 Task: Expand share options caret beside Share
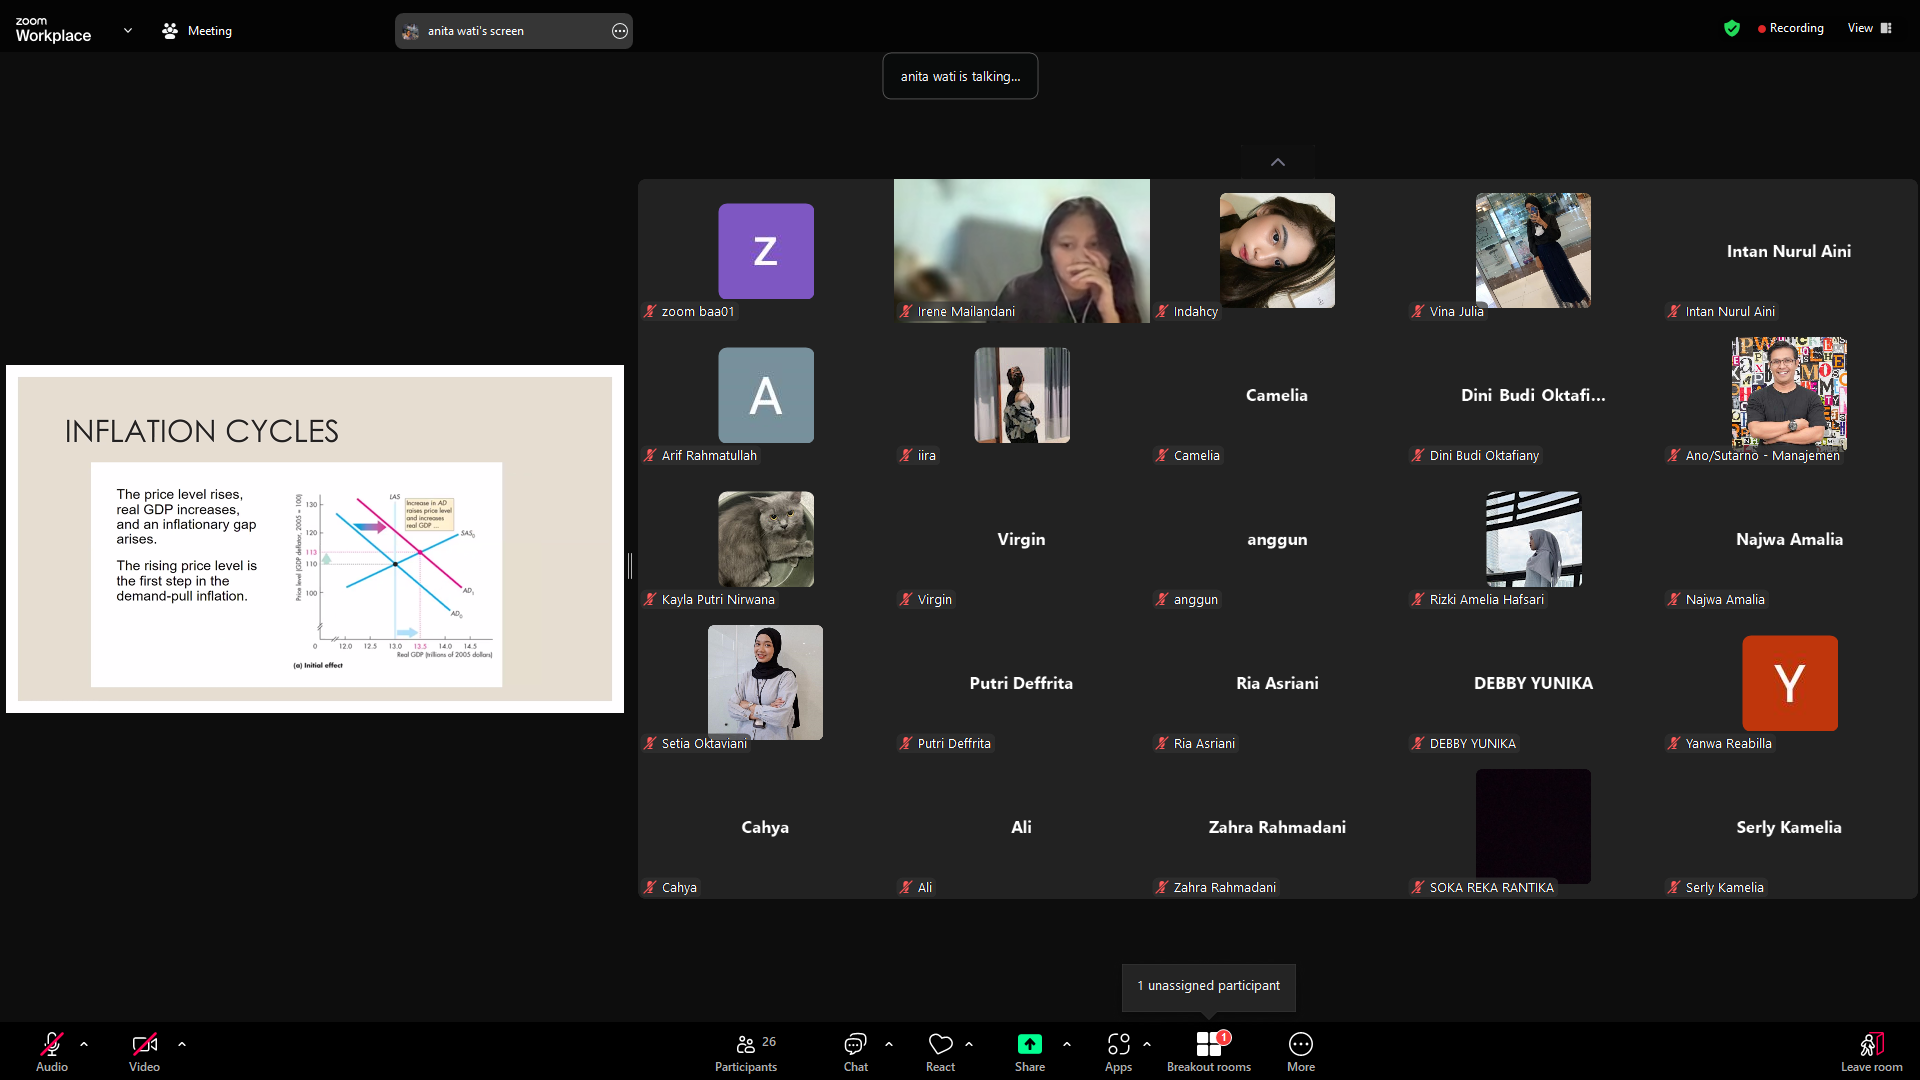click(1067, 1044)
